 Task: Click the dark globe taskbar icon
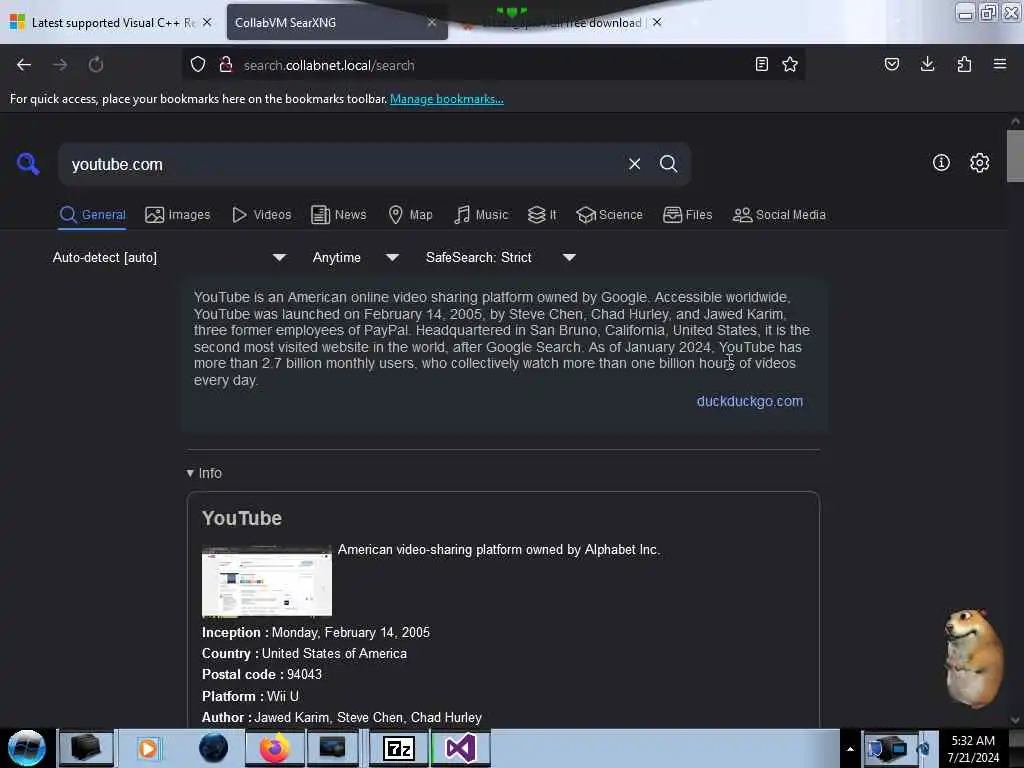[x=213, y=748]
